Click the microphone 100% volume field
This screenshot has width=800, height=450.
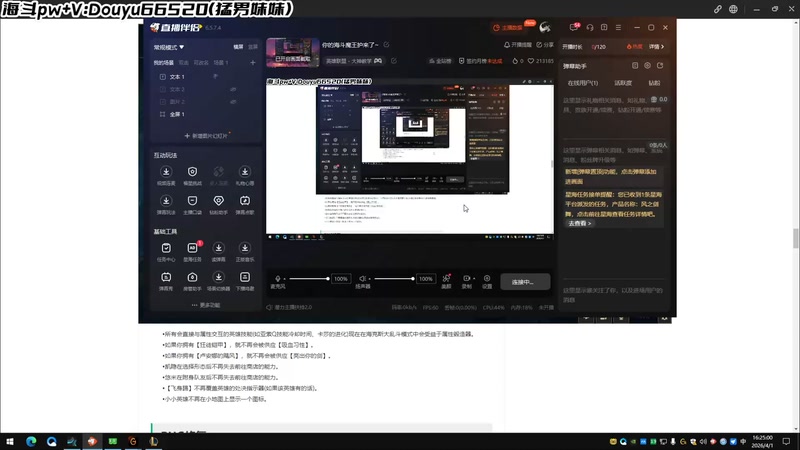pyautogui.click(x=341, y=279)
